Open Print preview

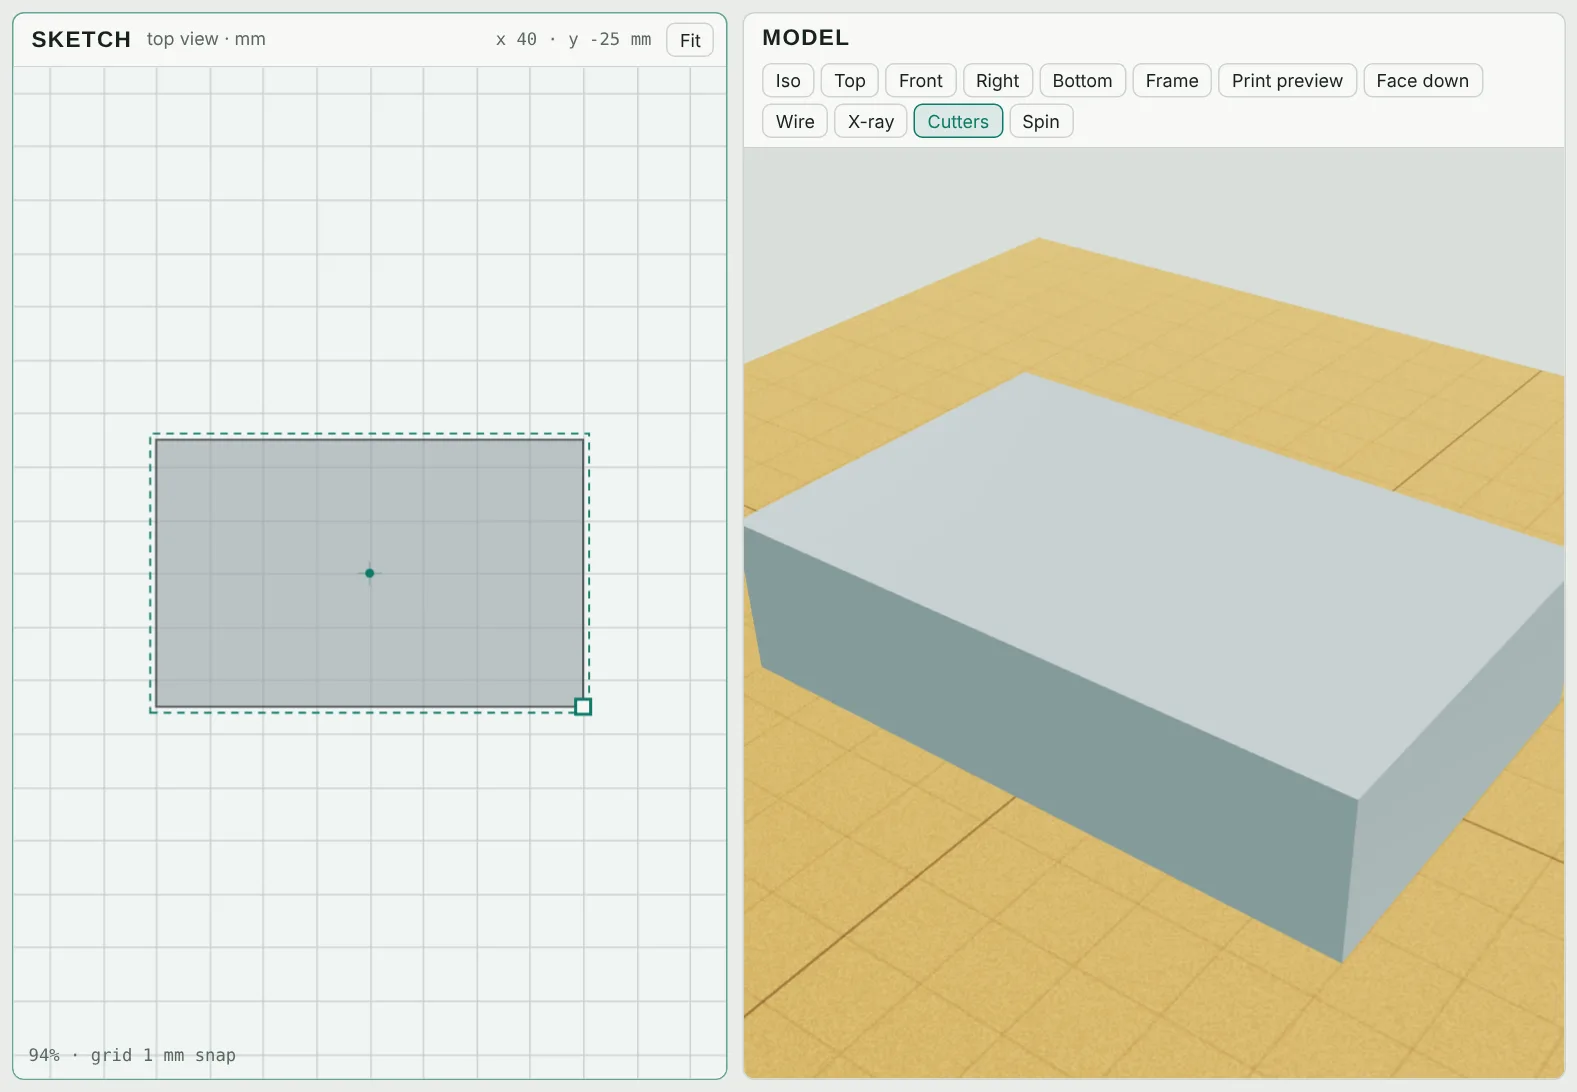click(x=1287, y=81)
